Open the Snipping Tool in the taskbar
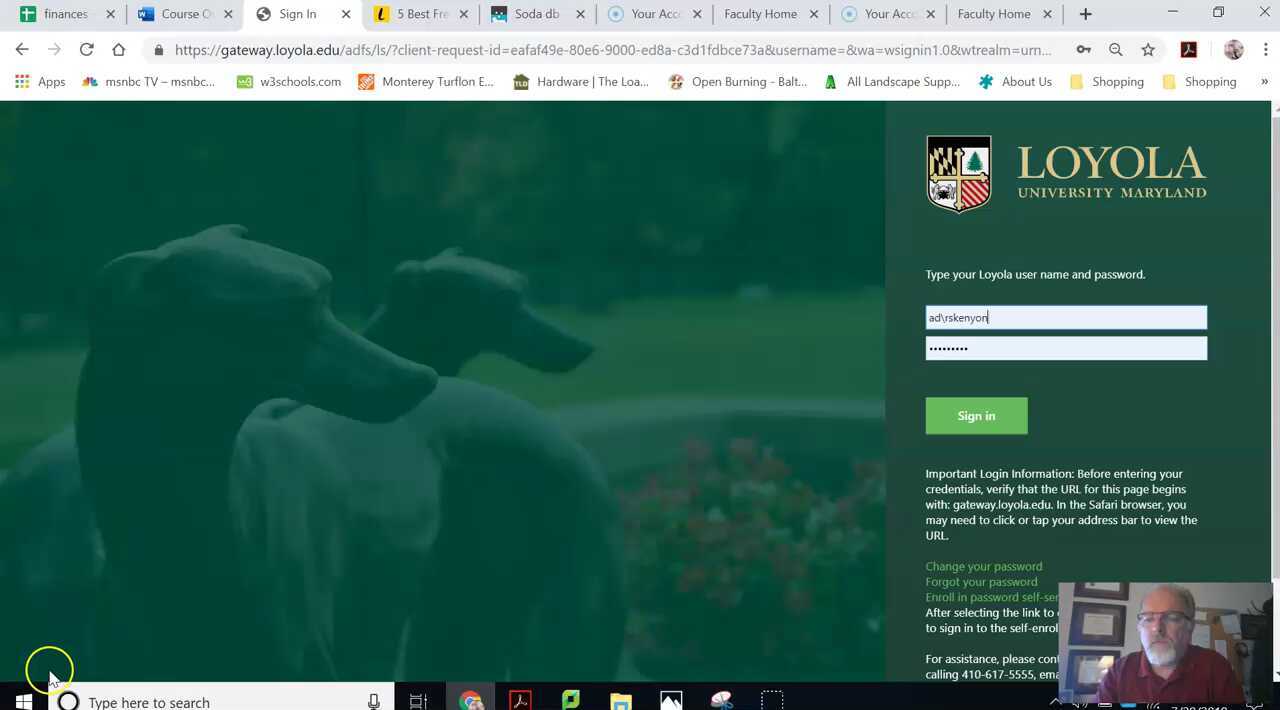1280x710 pixels. [x=722, y=701]
